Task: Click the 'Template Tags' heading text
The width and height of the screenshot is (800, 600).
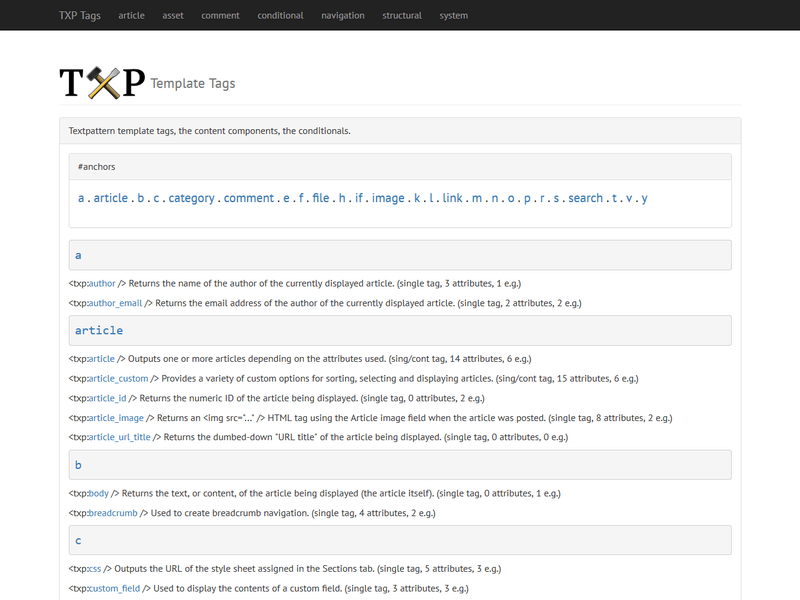Action: 193,83
